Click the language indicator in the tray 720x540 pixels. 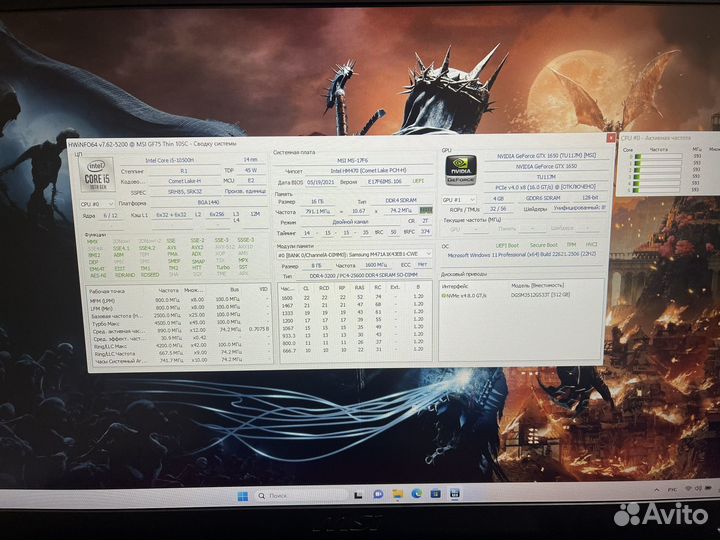coord(672,489)
